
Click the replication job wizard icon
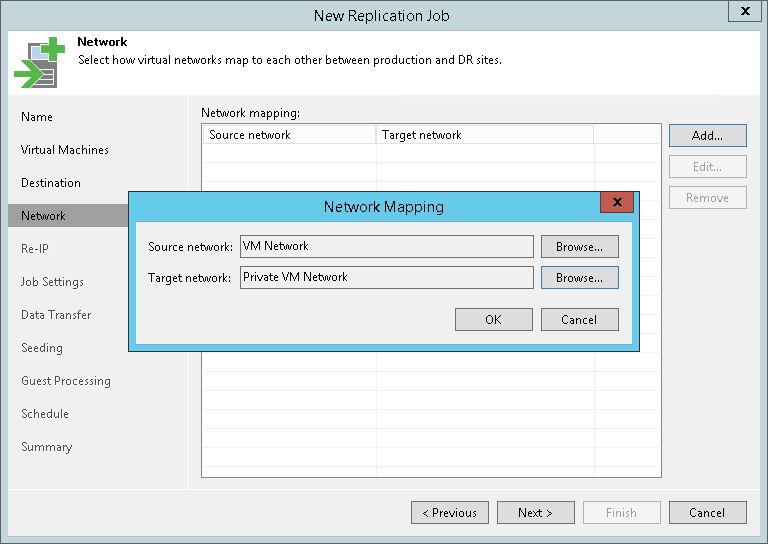point(38,62)
